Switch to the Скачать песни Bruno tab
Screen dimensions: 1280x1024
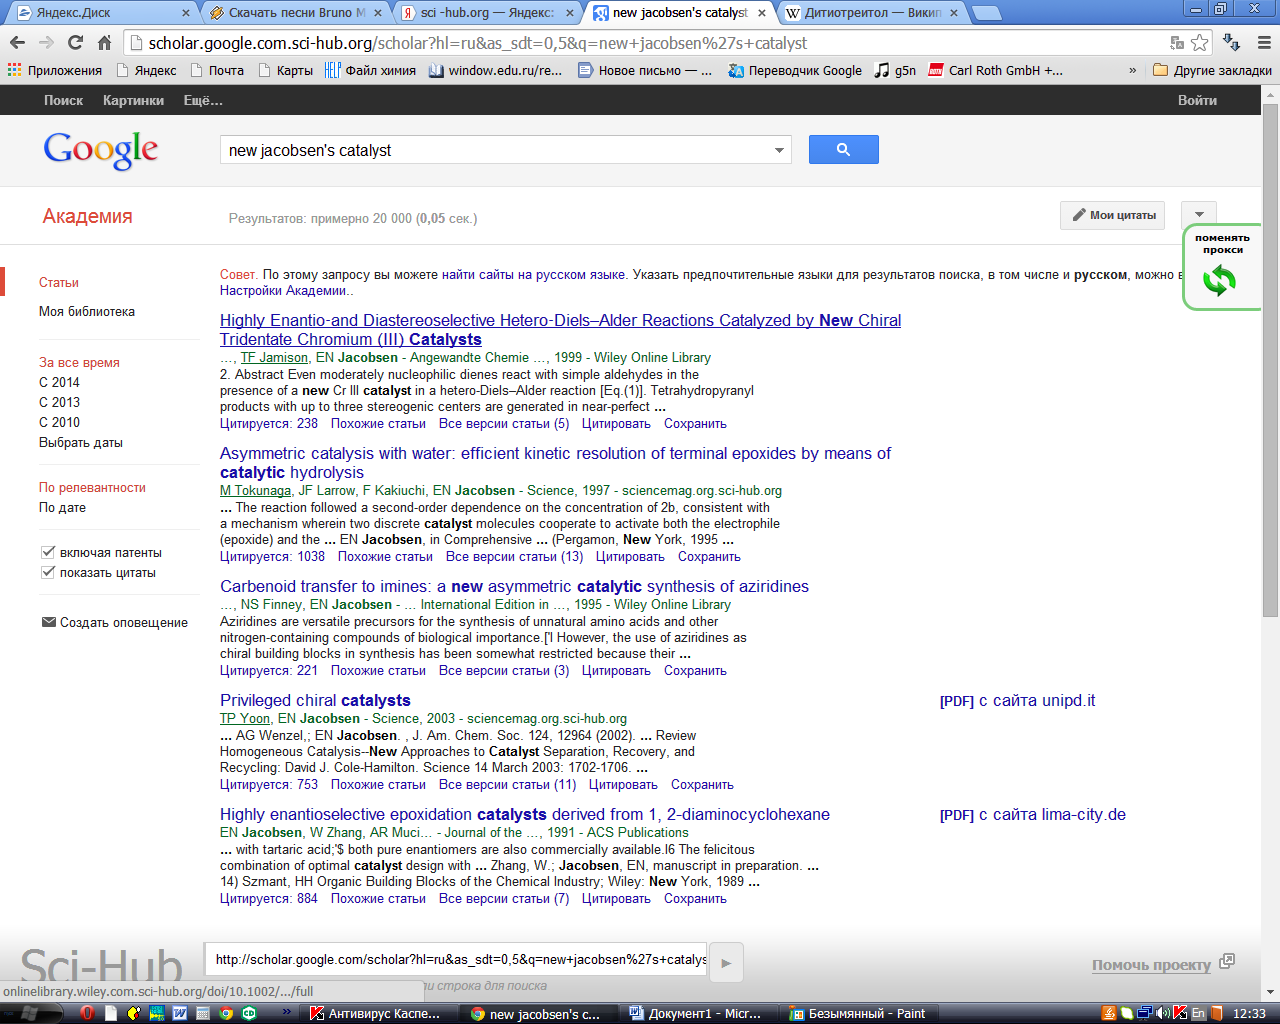pos(296,13)
